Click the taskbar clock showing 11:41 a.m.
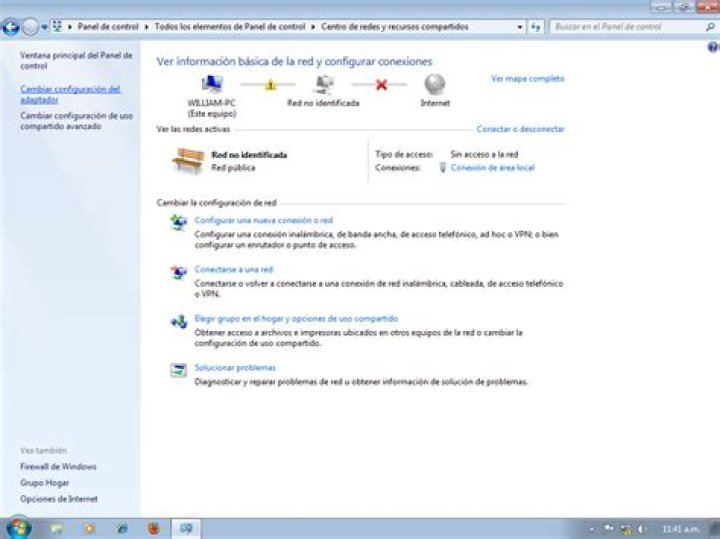This screenshot has width=720, height=539. tap(681, 529)
